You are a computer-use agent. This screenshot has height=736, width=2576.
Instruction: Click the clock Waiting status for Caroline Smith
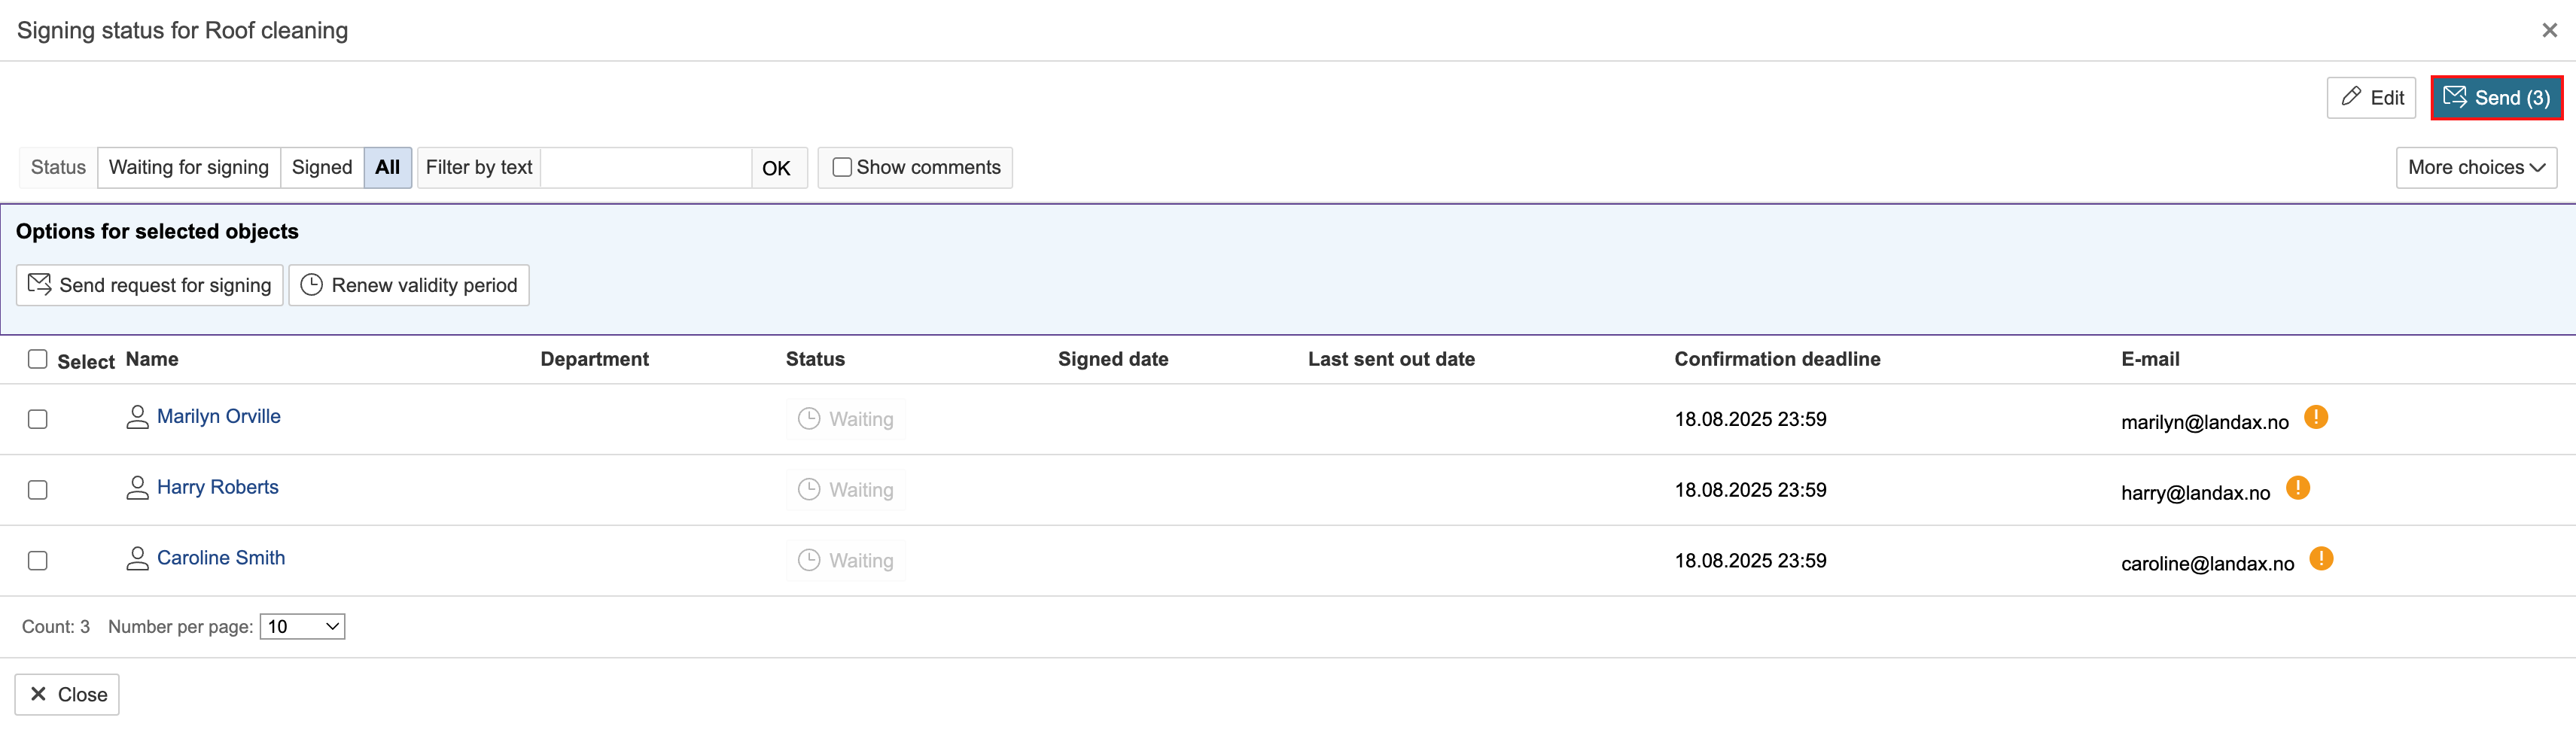coord(845,560)
